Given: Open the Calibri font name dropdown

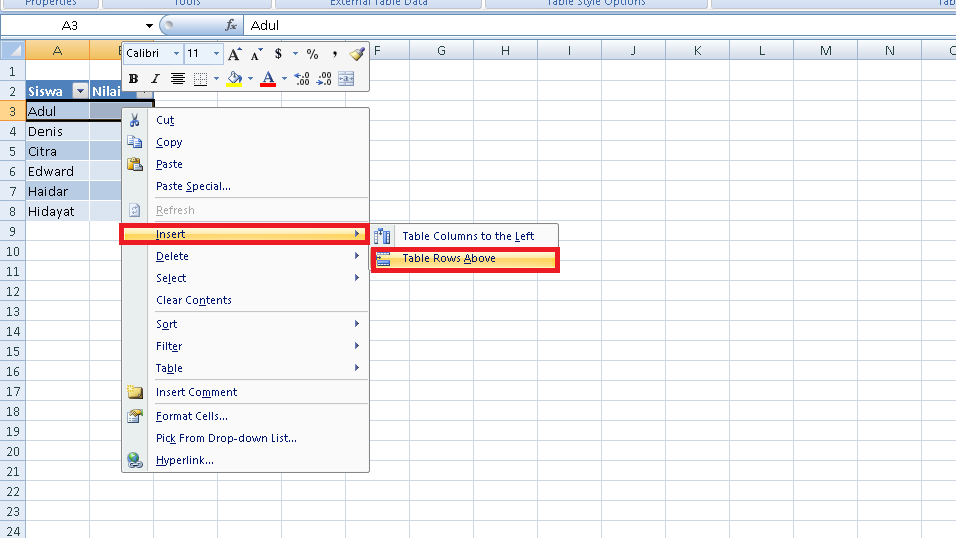Looking at the screenshot, I should (177, 54).
